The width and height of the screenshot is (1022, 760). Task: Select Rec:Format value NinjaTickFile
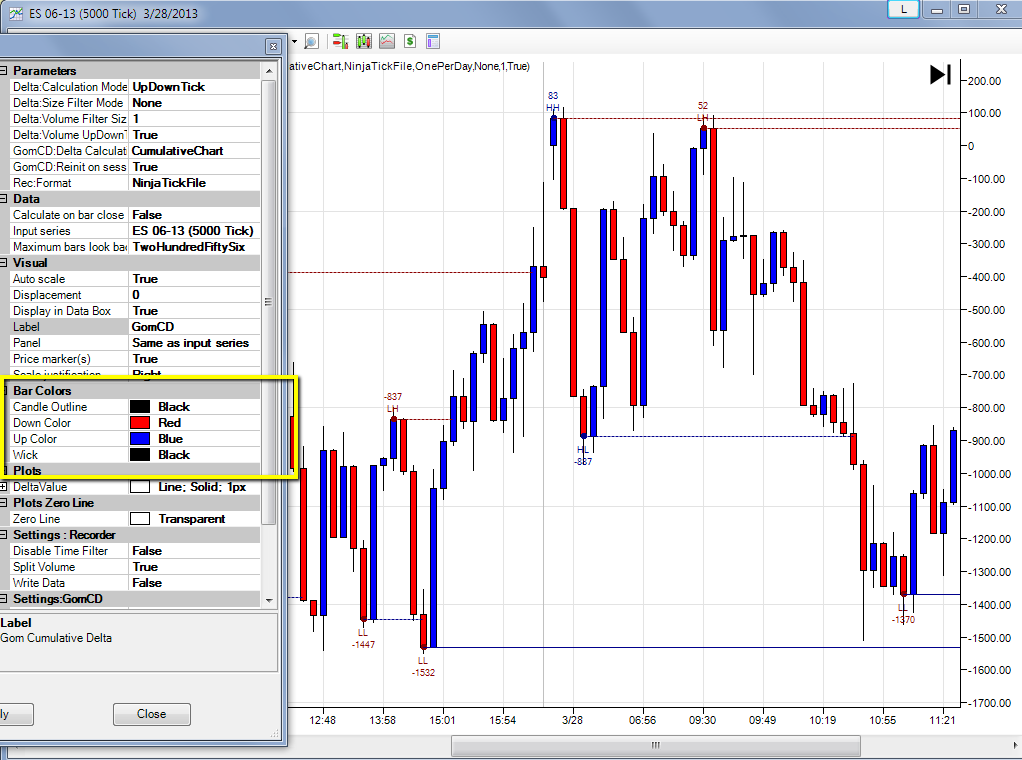195,183
